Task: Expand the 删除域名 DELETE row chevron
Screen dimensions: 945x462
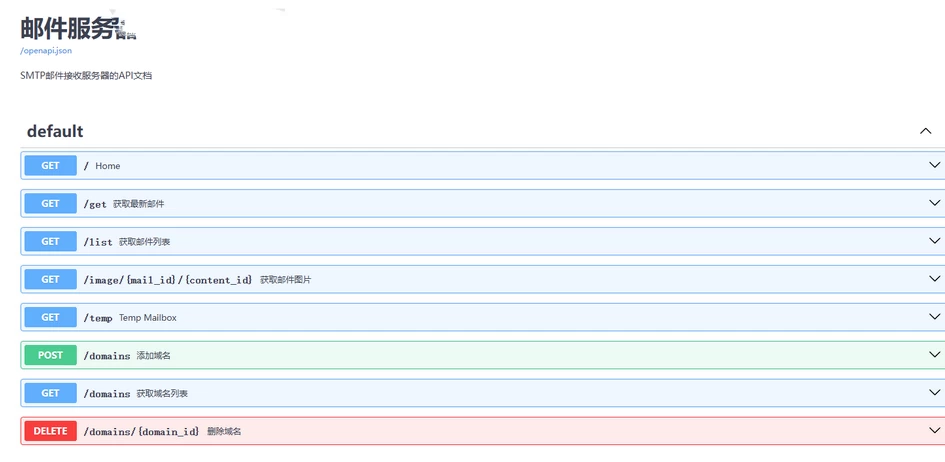Action: [935, 432]
